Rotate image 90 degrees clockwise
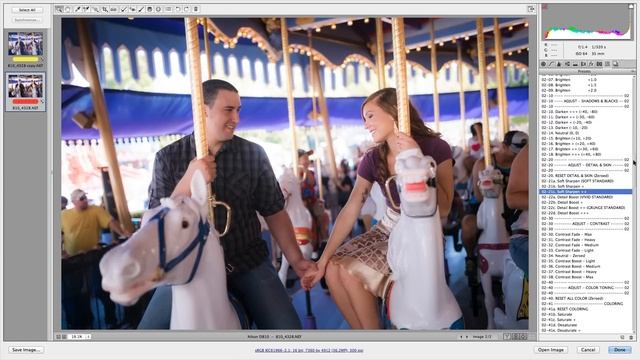Screen dimensions: 640x360 point(187,9)
